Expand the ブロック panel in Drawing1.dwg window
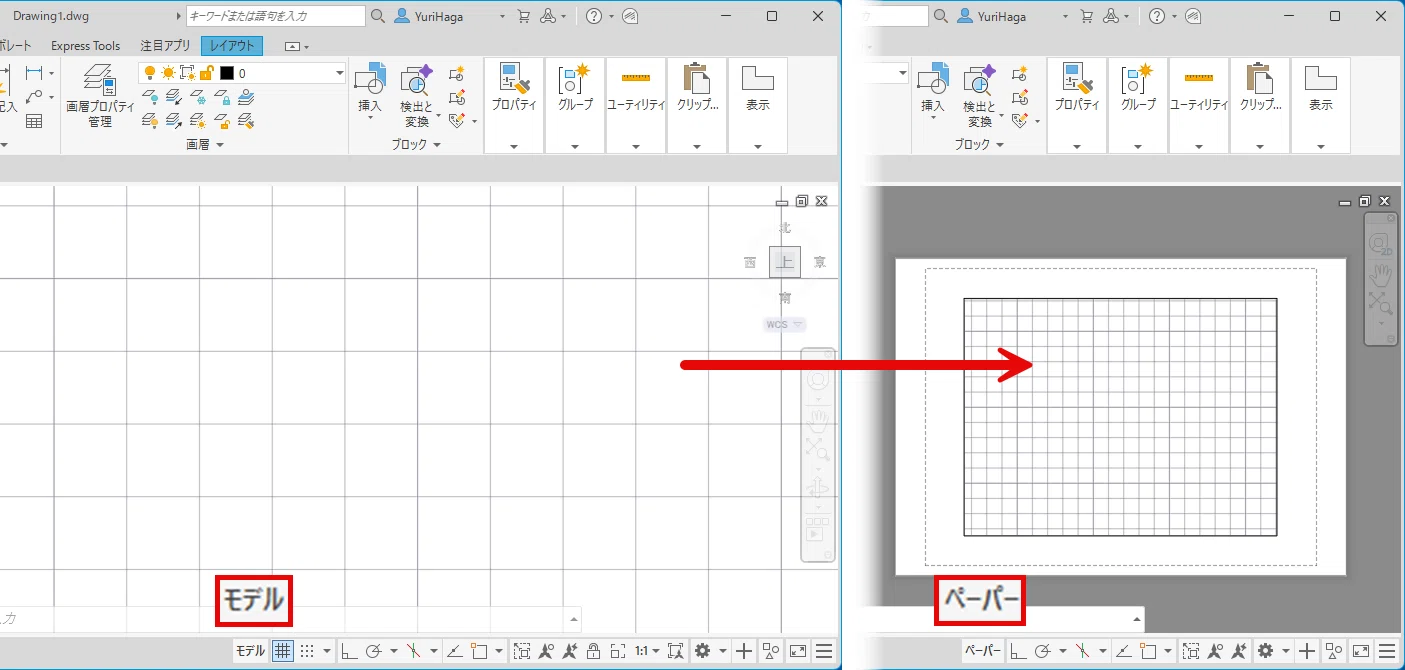The width and height of the screenshot is (1405, 670). [416, 145]
